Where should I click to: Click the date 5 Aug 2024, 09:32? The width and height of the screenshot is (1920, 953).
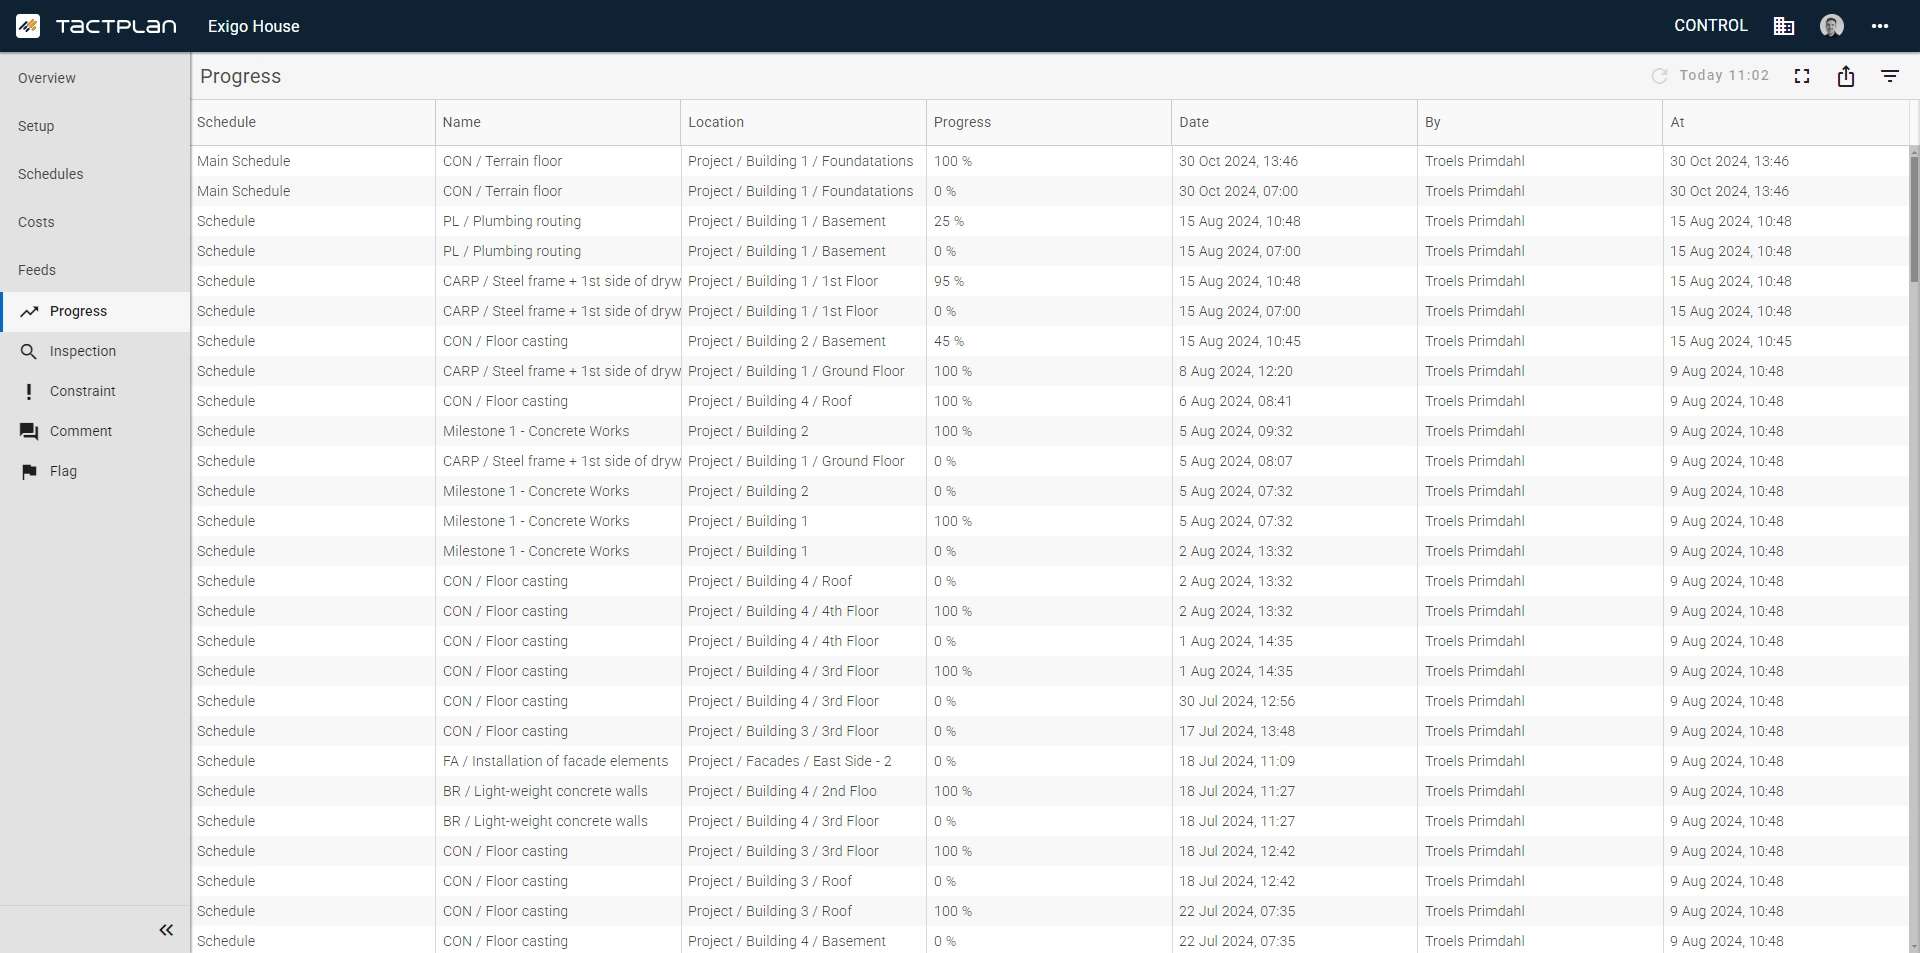[1236, 431]
